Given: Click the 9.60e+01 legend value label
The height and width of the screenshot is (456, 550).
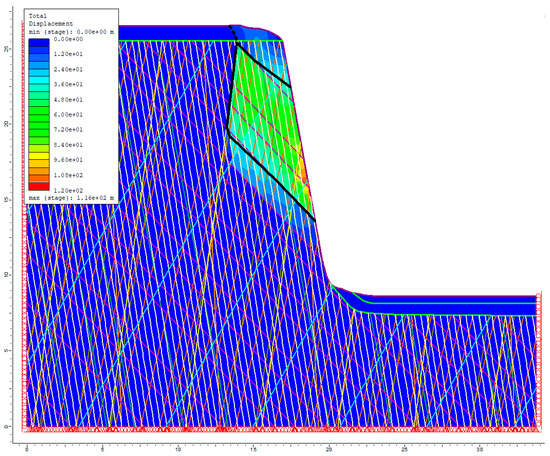Looking at the screenshot, I should [x=68, y=160].
